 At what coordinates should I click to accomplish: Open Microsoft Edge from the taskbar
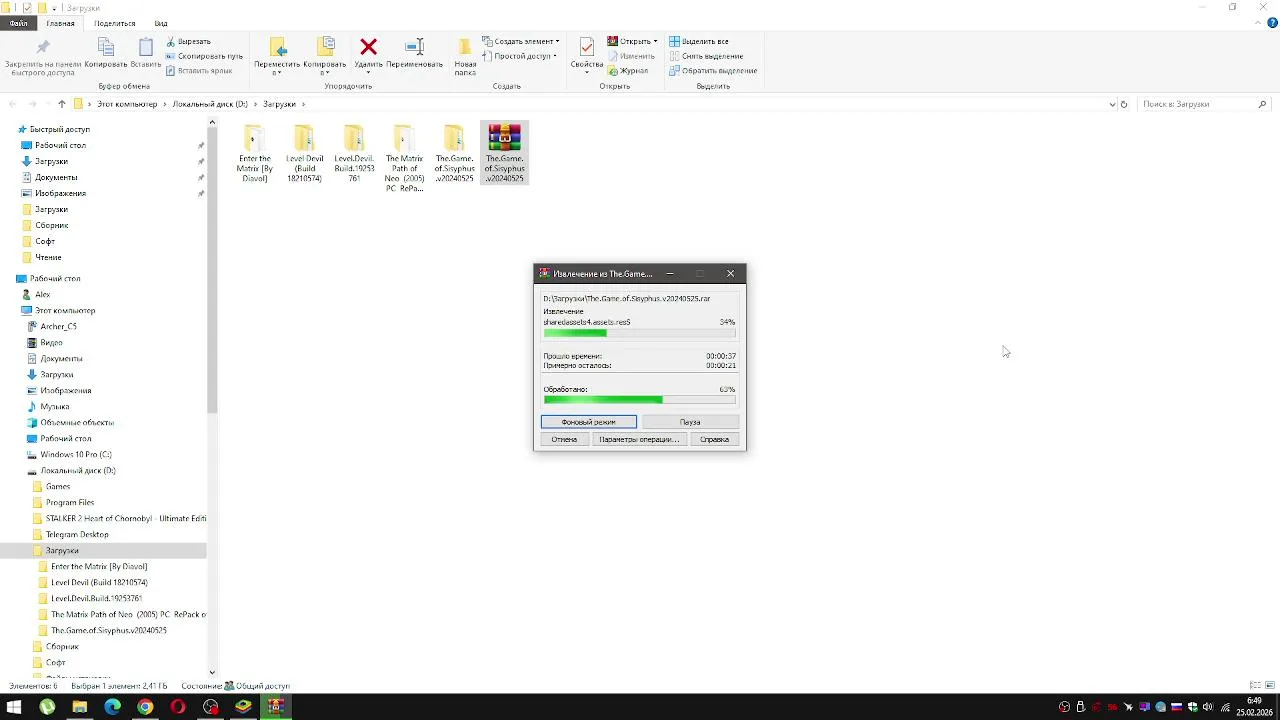coord(112,707)
